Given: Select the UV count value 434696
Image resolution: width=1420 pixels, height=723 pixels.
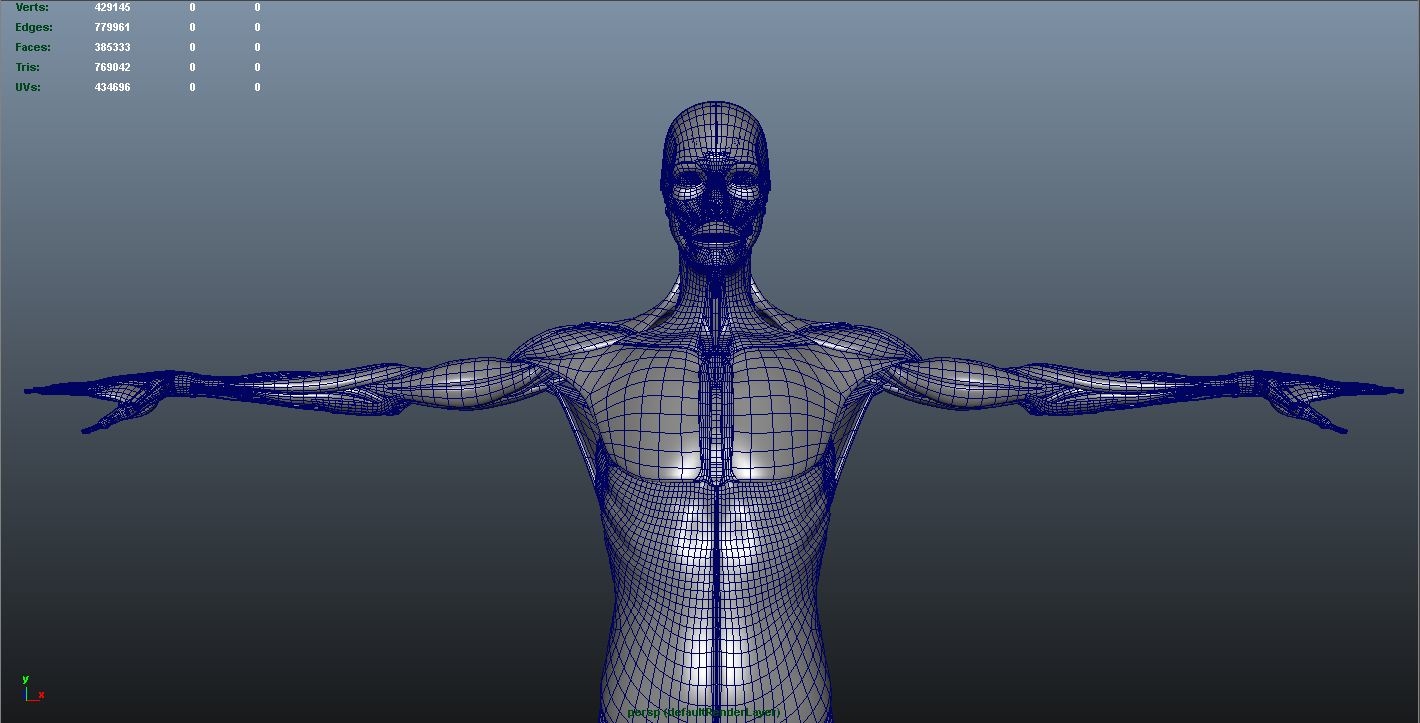Looking at the screenshot, I should (x=114, y=87).
